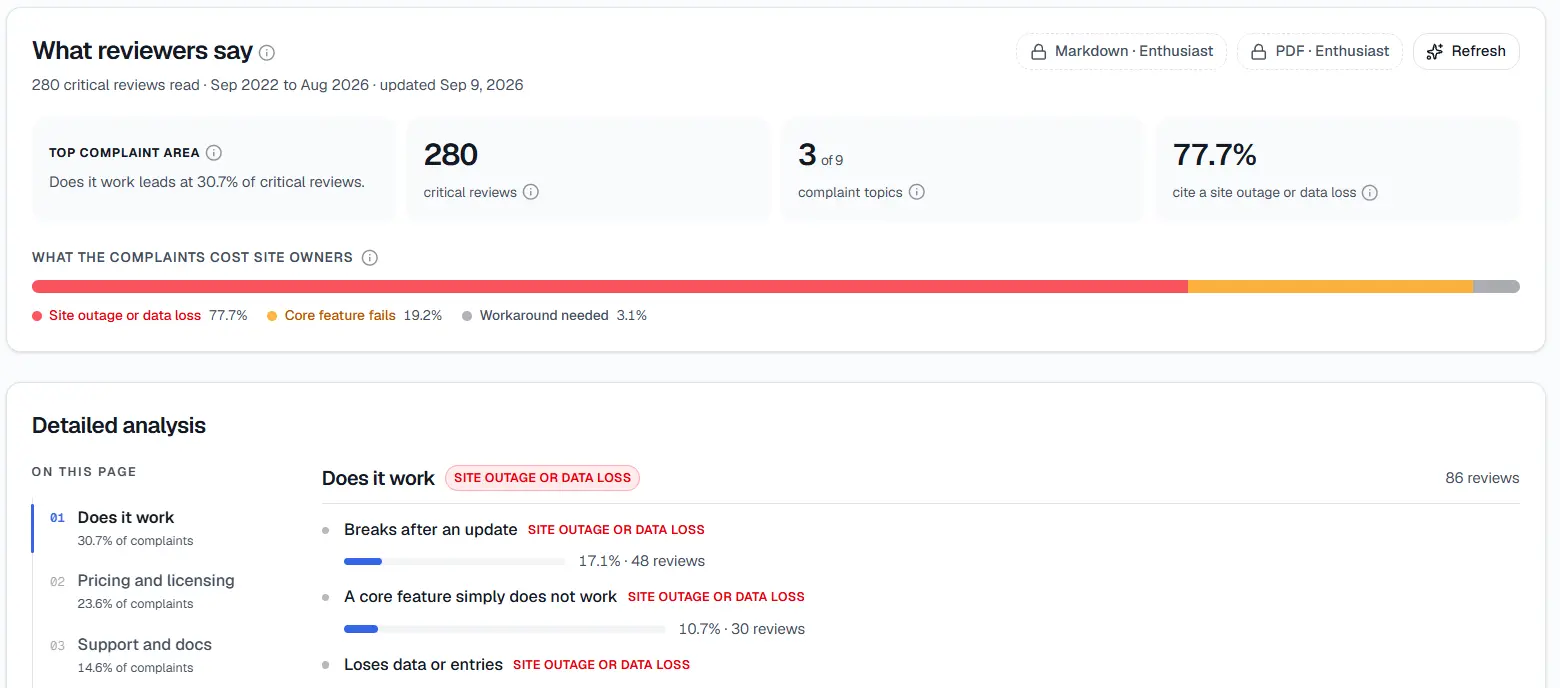Click the Does it work section heading
This screenshot has height=688, width=1560.
click(x=378, y=478)
